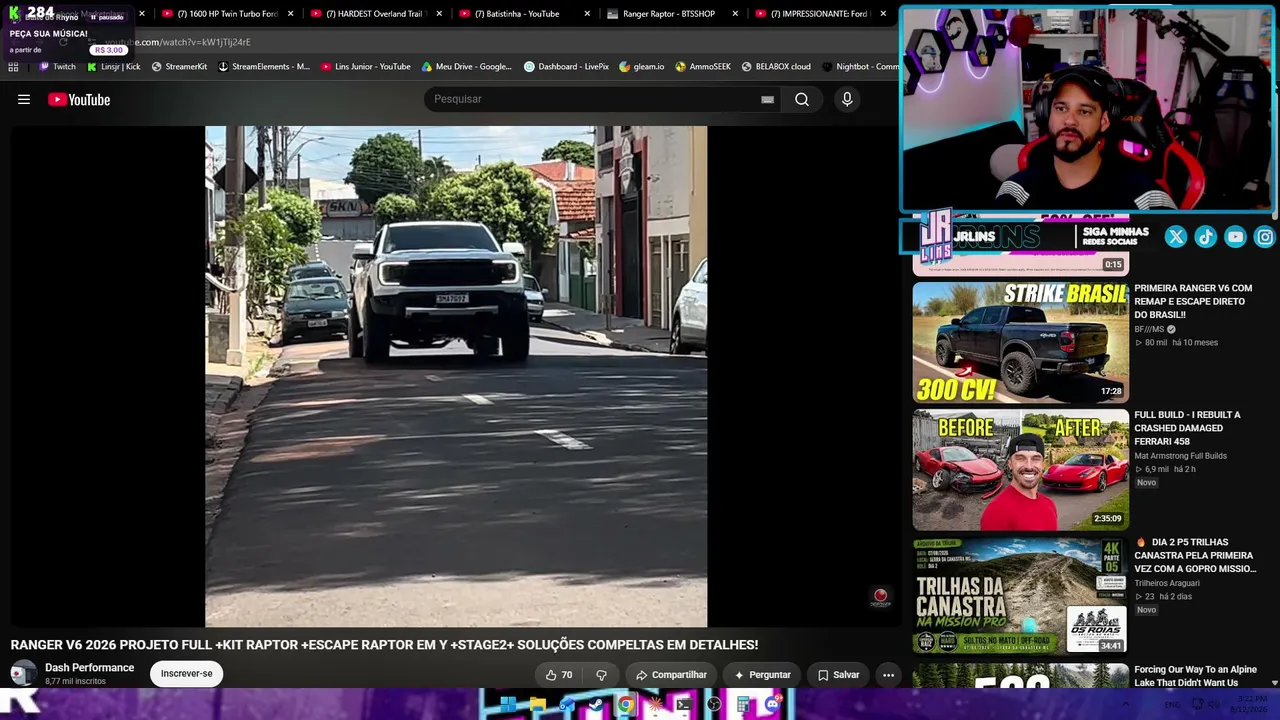This screenshot has height=720, width=1280.
Task: Open the taskbar clock and date
Action: point(1249,703)
